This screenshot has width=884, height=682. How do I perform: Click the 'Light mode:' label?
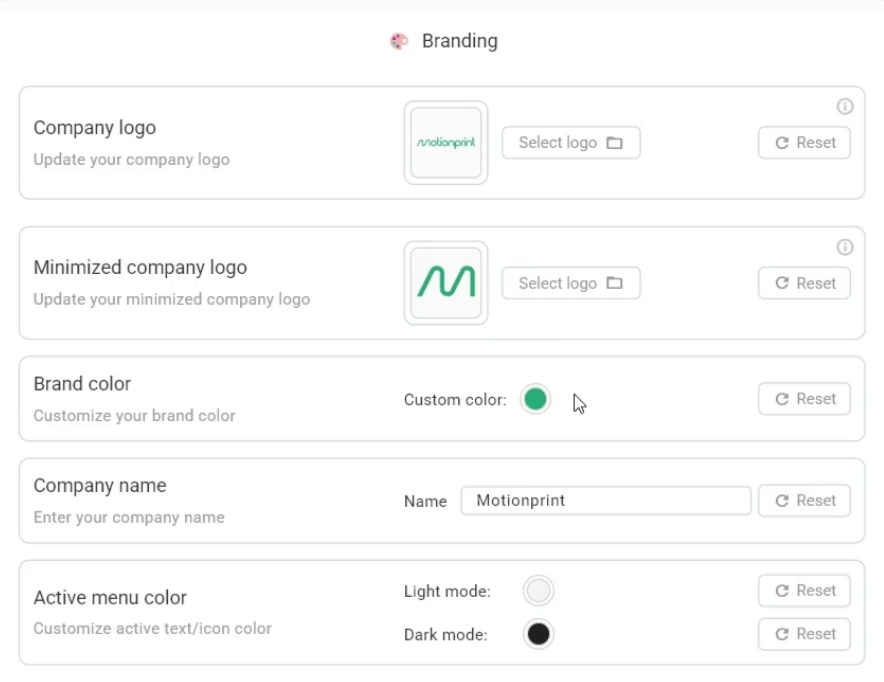[x=447, y=591]
